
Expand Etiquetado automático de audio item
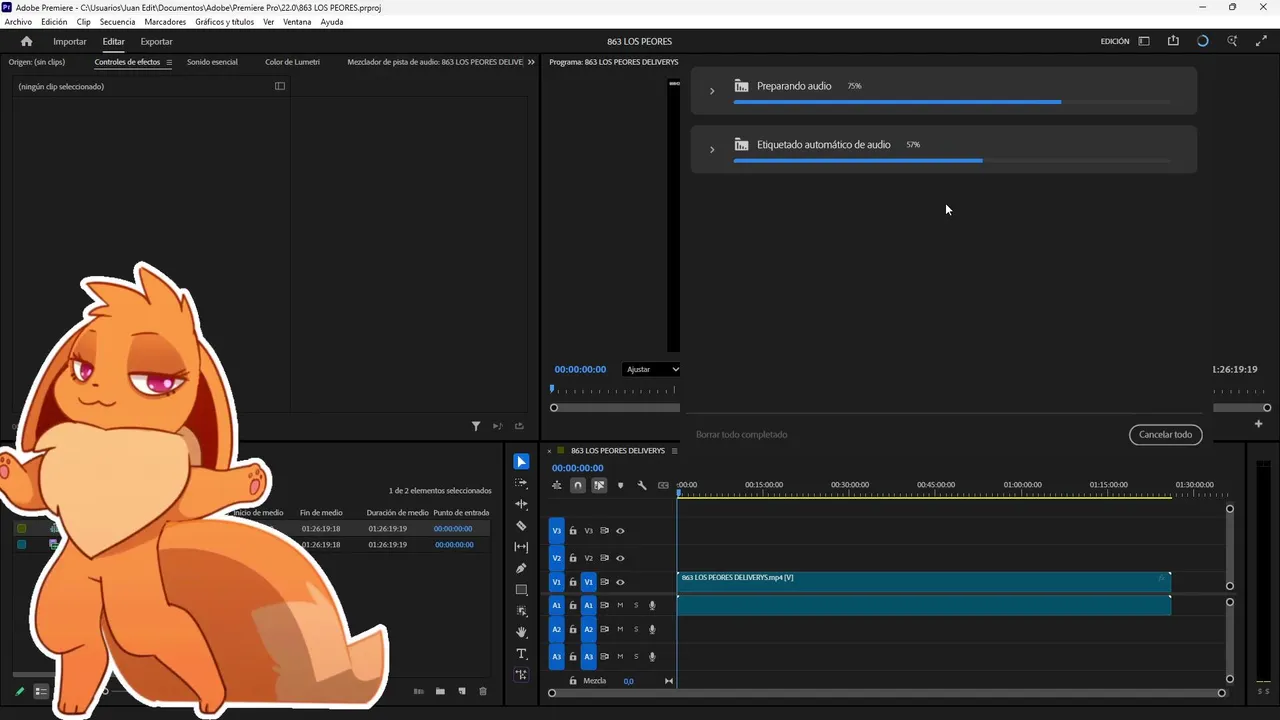pyautogui.click(x=712, y=150)
